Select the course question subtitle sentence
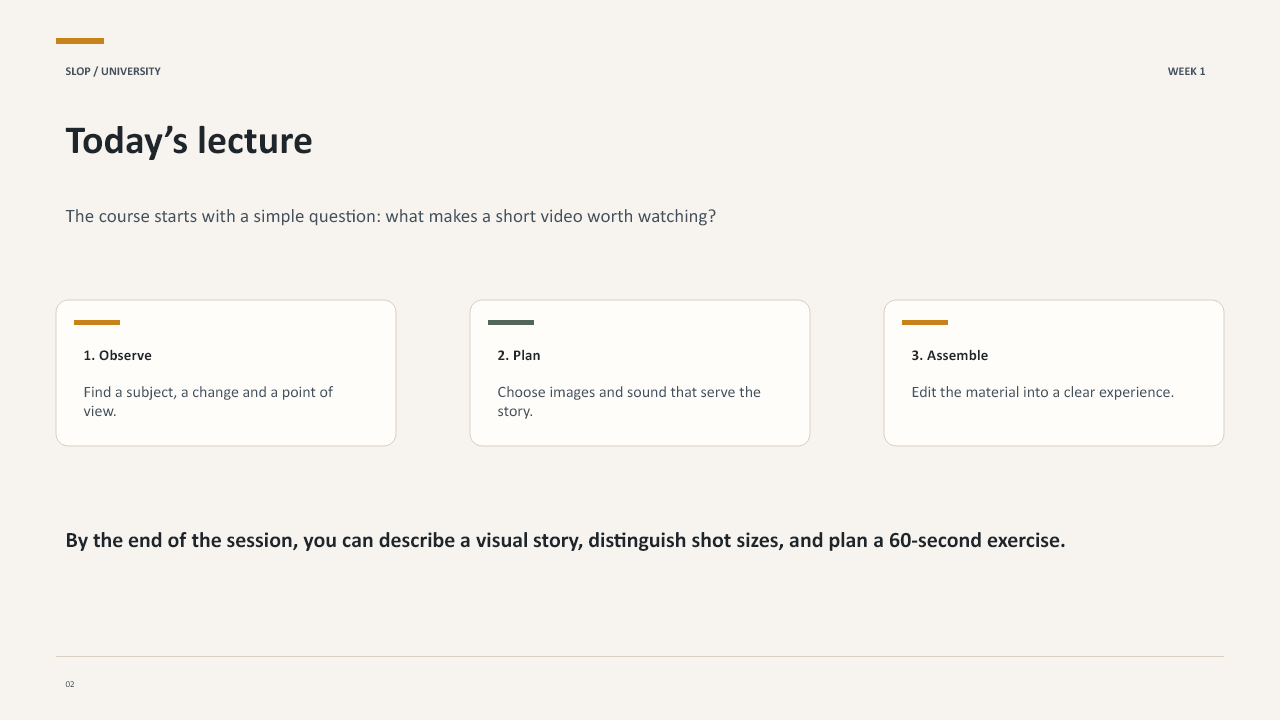 coord(391,216)
